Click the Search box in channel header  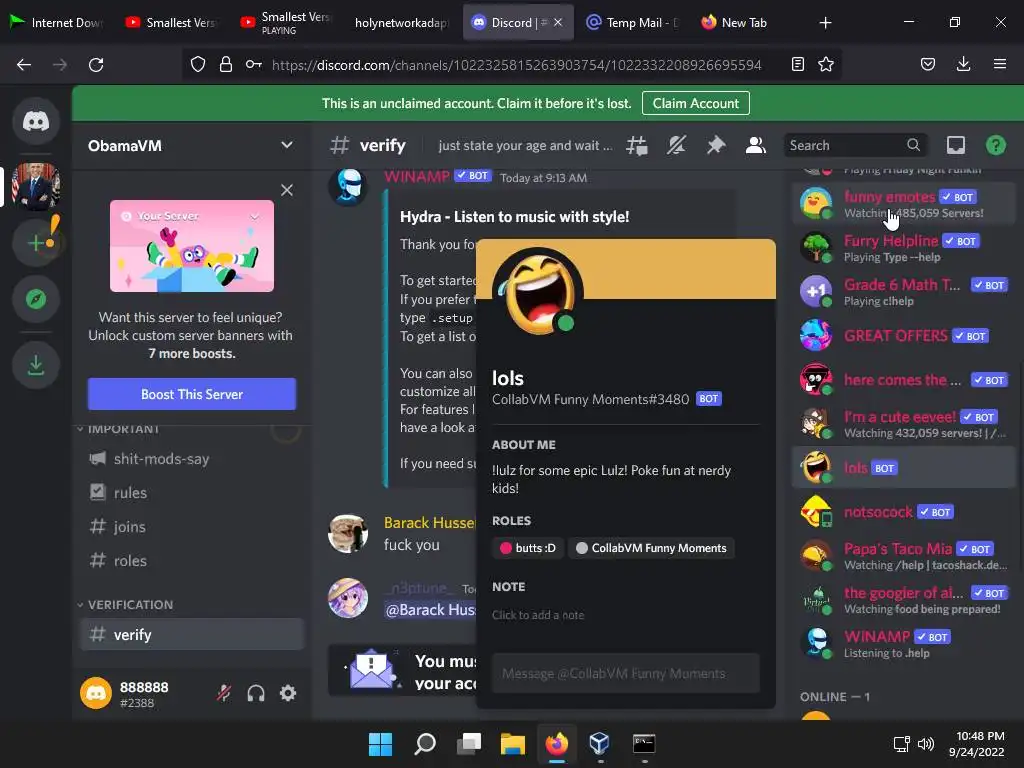pos(855,145)
